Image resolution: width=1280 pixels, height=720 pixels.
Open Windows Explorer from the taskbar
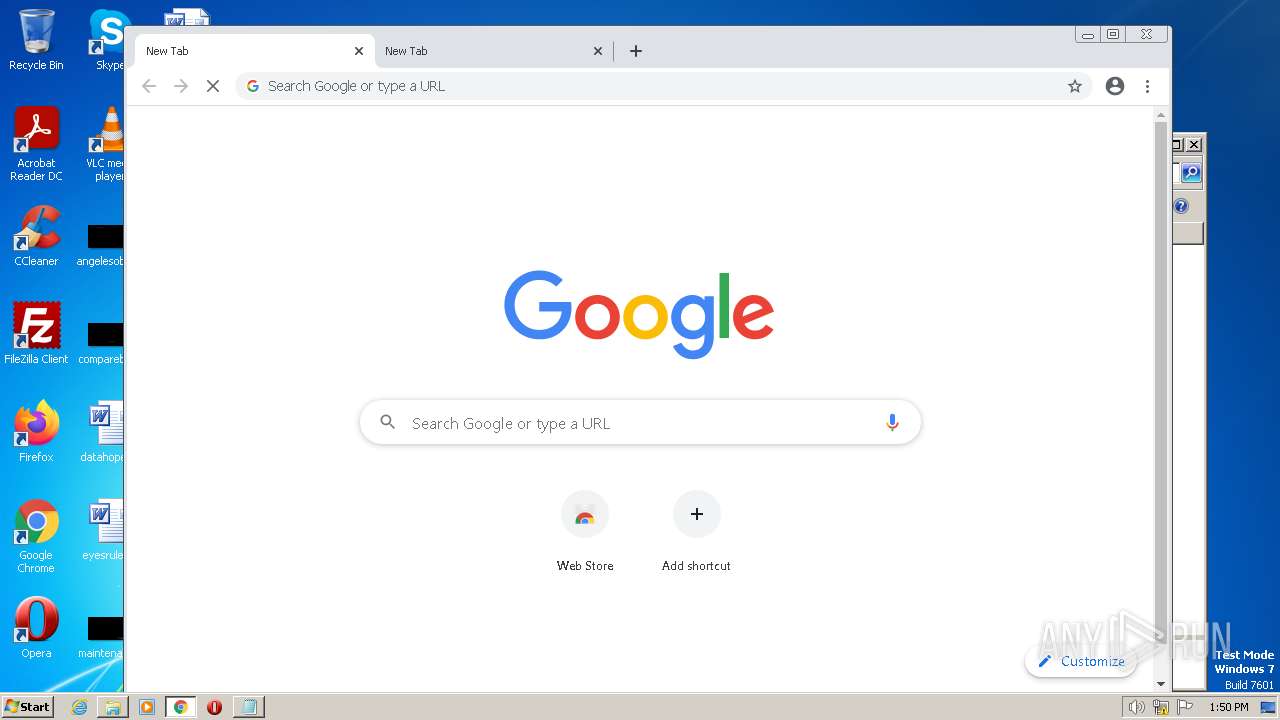coord(113,707)
